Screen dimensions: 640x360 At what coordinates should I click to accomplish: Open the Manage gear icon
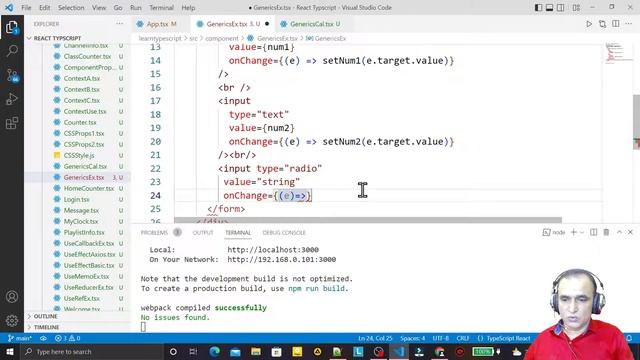12,320
